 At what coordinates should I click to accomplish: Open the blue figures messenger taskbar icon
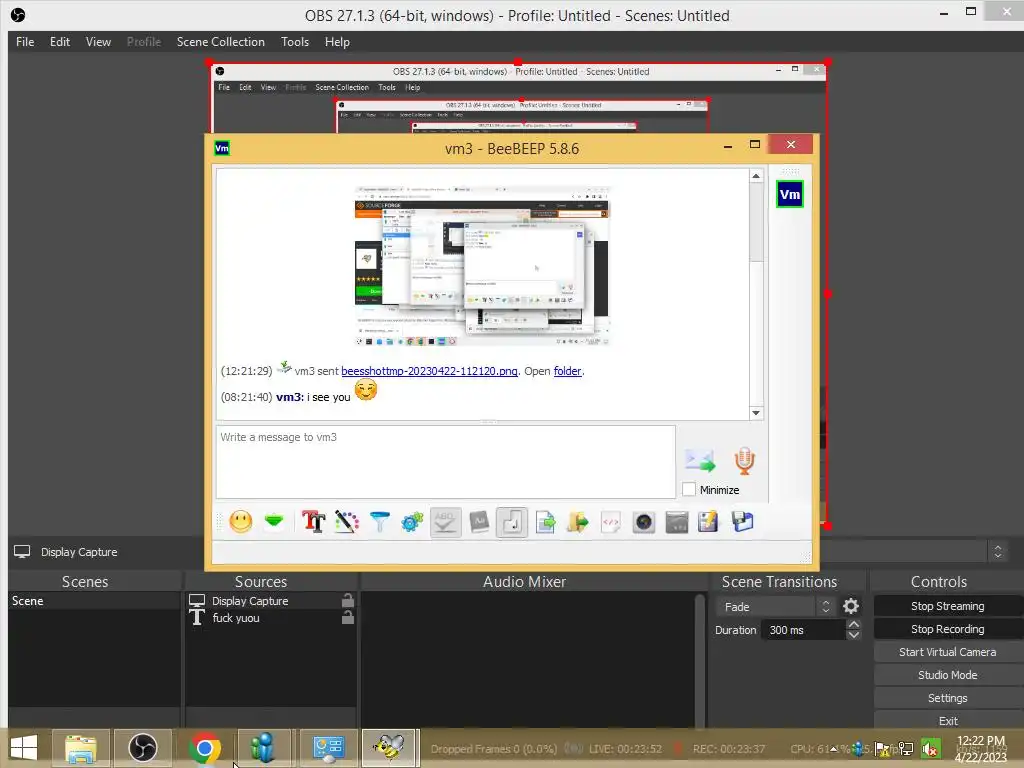tap(263, 748)
